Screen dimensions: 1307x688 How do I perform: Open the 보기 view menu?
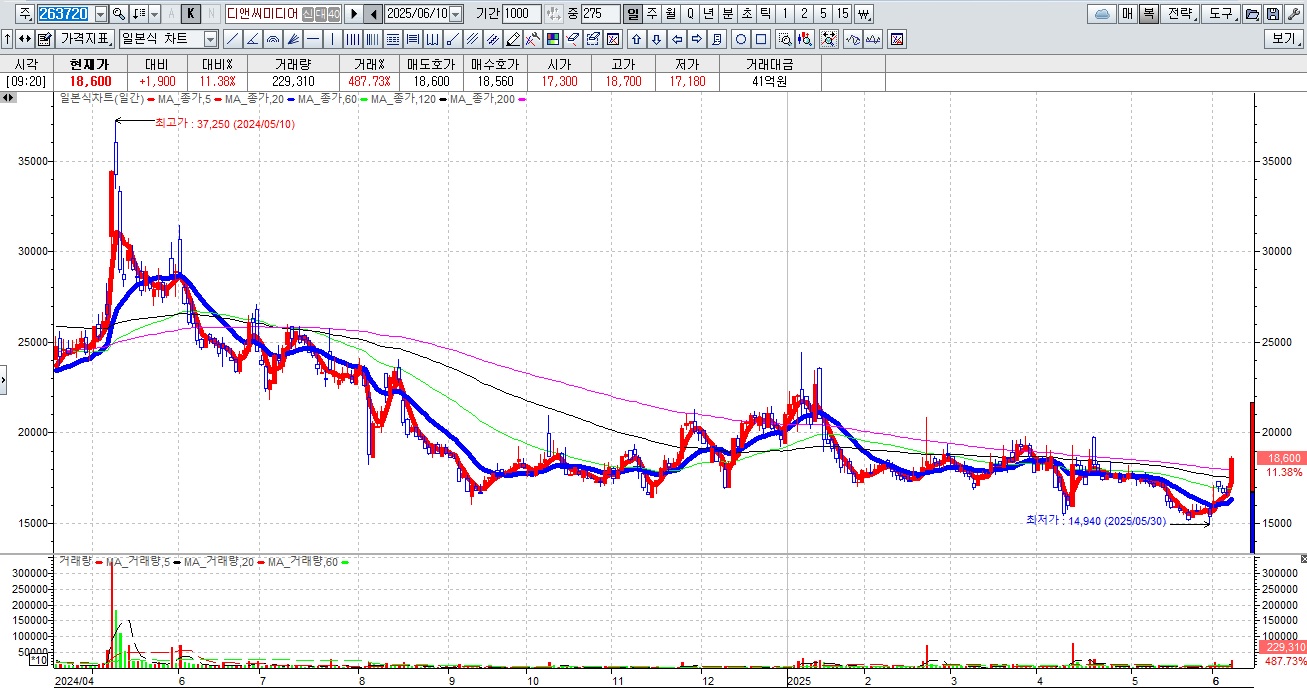click(x=1285, y=39)
